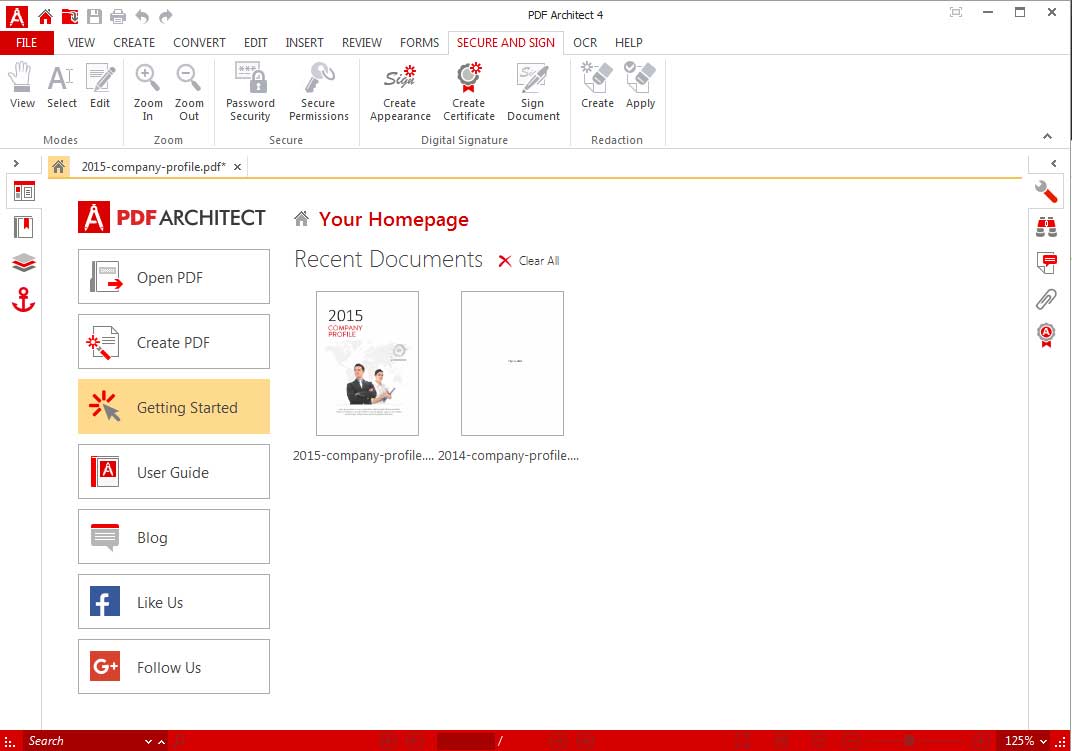The width and height of the screenshot is (1072, 751).
Task: Click Clear All recent documents link
Action: coord(529,261)
